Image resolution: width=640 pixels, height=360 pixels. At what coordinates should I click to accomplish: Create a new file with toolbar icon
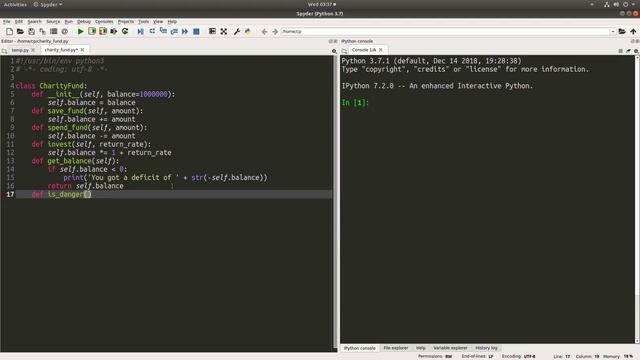click(x=9, y=31)
